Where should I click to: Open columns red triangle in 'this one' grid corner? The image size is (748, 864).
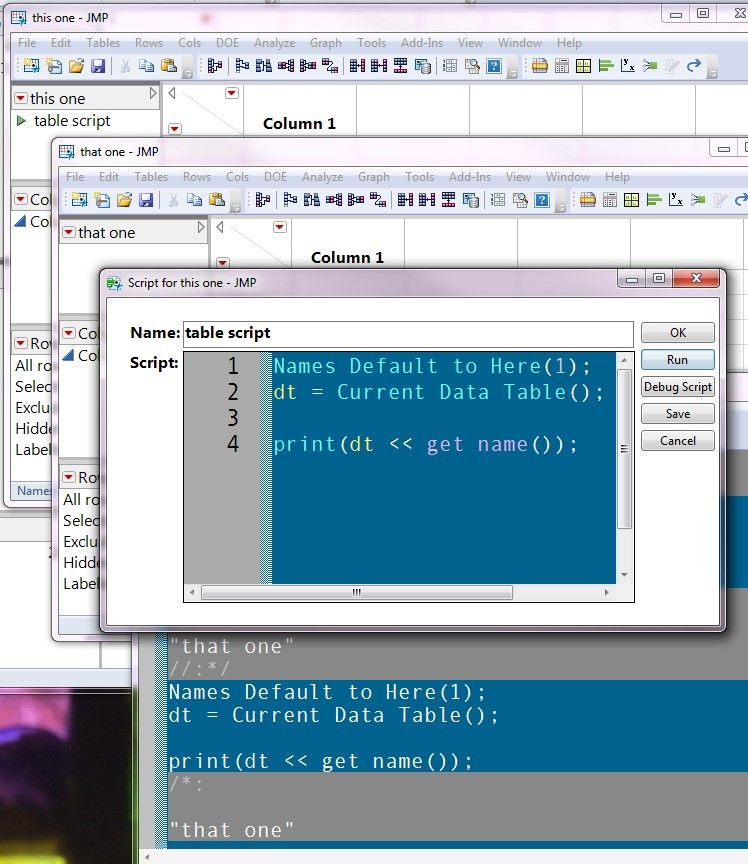click(x=232, y=93)
